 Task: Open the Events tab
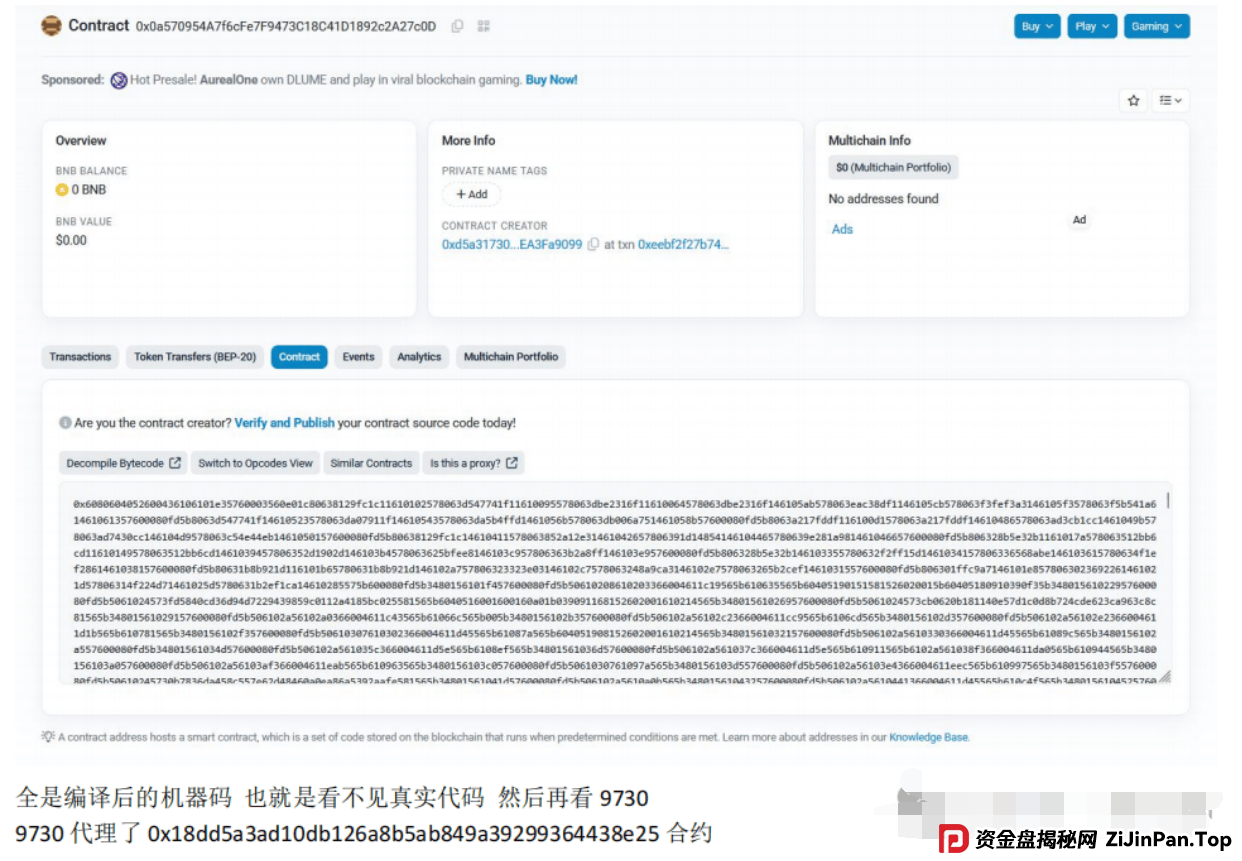pyautogui.click(x=358, y=357)
